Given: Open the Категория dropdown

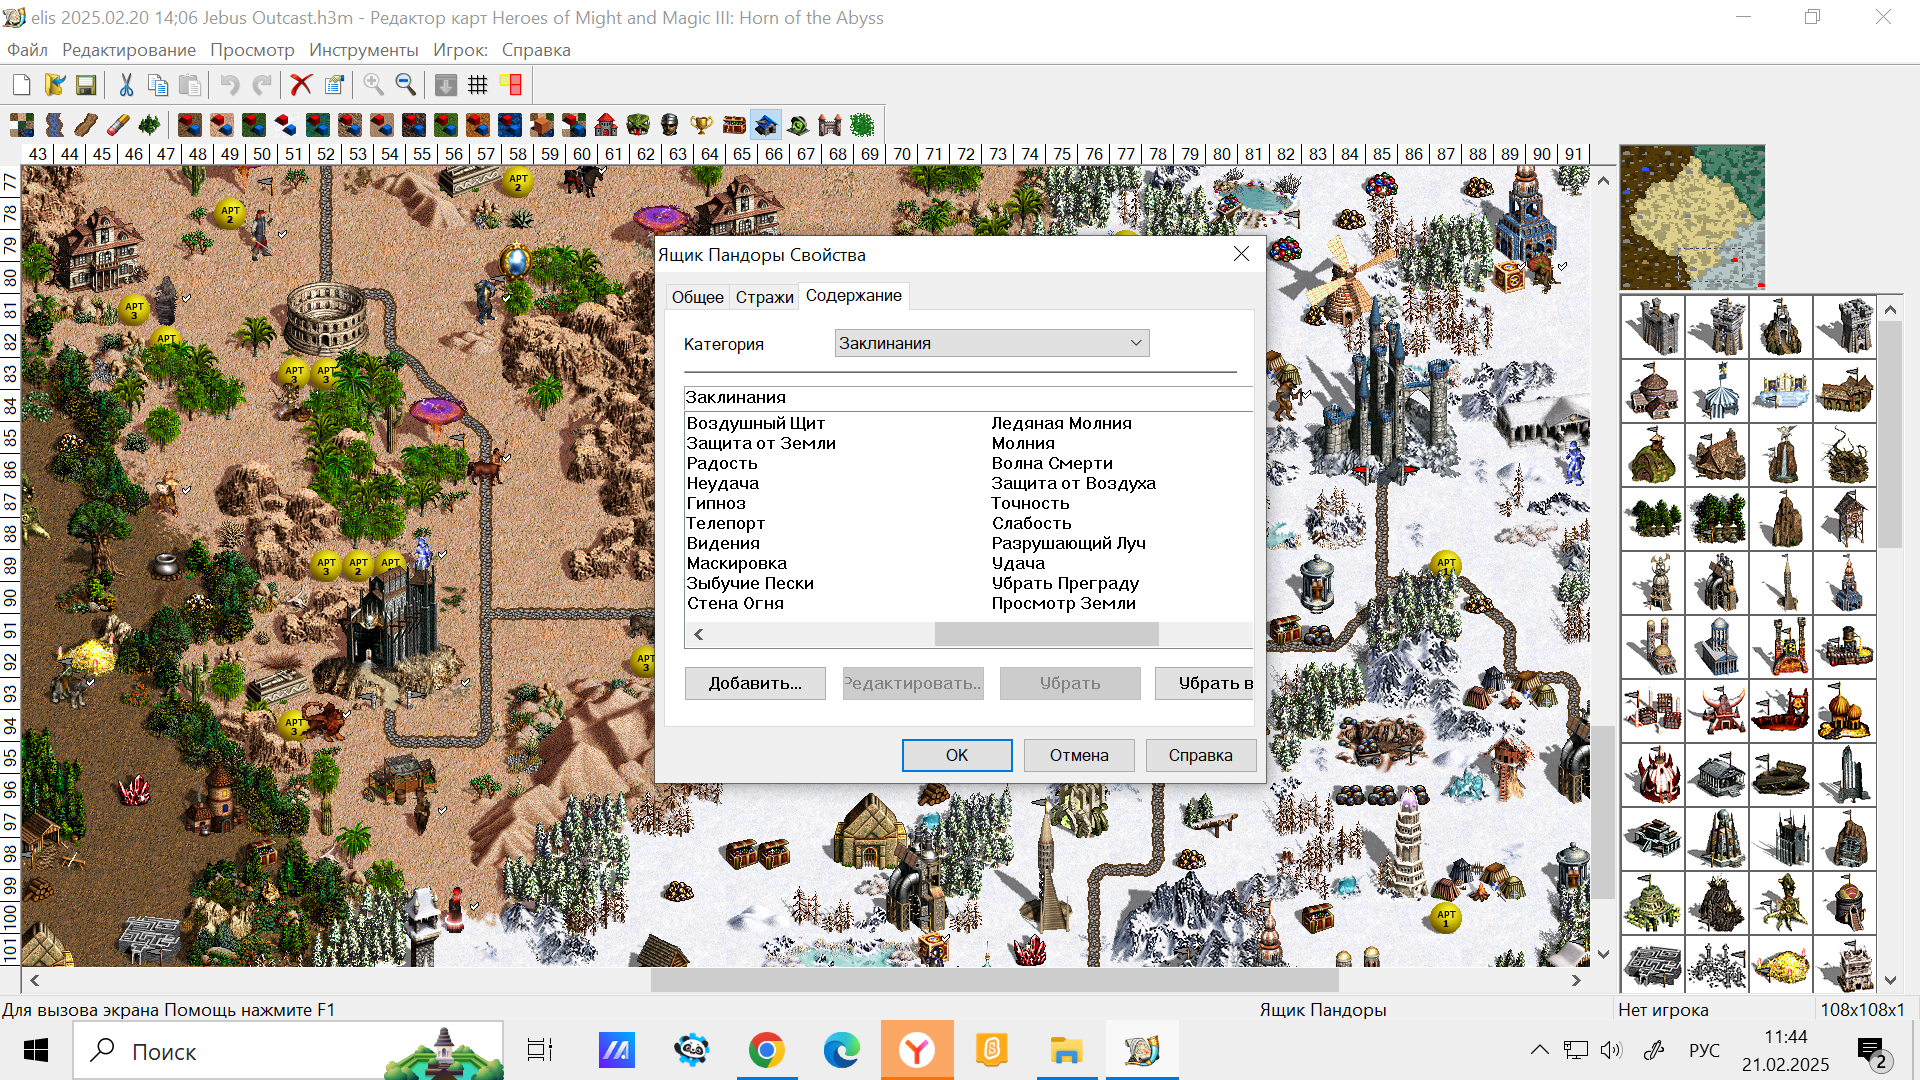Looking at the screenshot, I should click(x=992, y=343).
